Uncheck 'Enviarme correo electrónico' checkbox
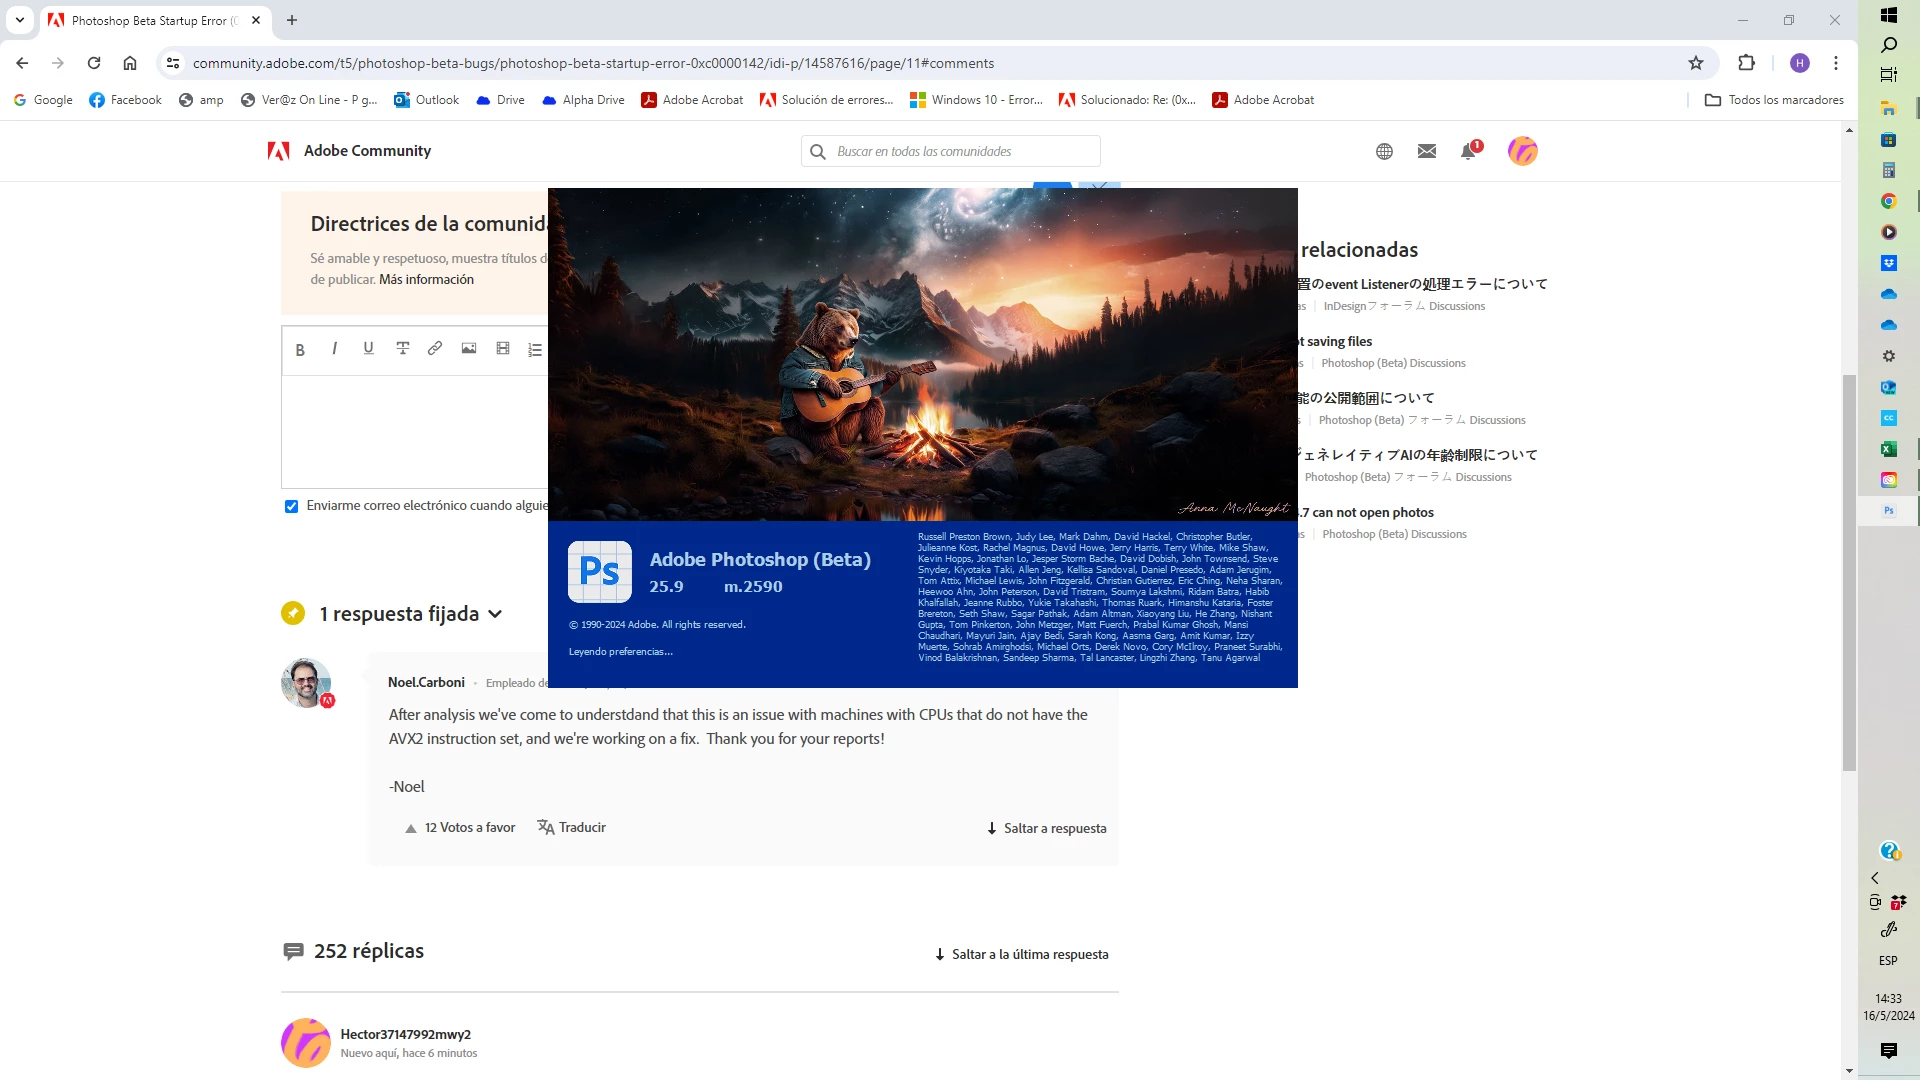Image resolution: width=1920 pixels, height=1080 pixels. click(292, 506)
